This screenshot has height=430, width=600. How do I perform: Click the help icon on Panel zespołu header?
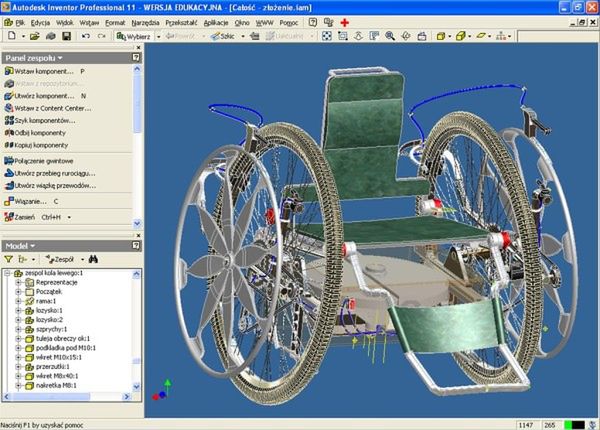pyautogui.click(x=136, y=57)
